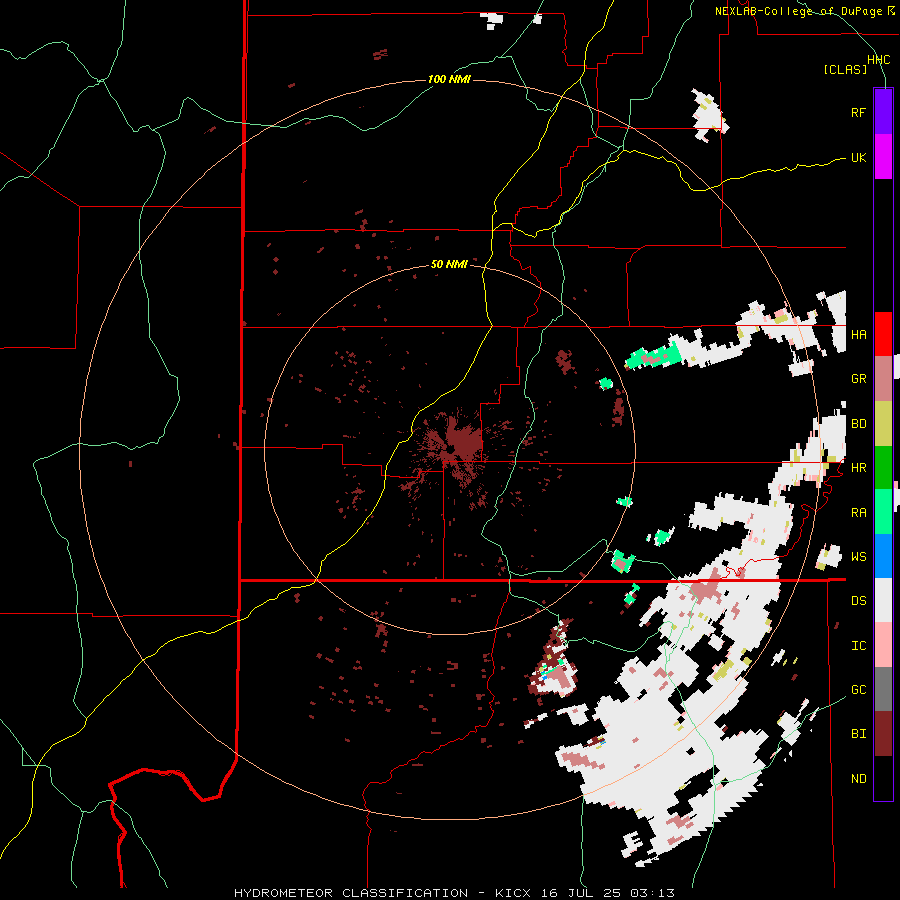Click the RF purple legend swatch

883,112
